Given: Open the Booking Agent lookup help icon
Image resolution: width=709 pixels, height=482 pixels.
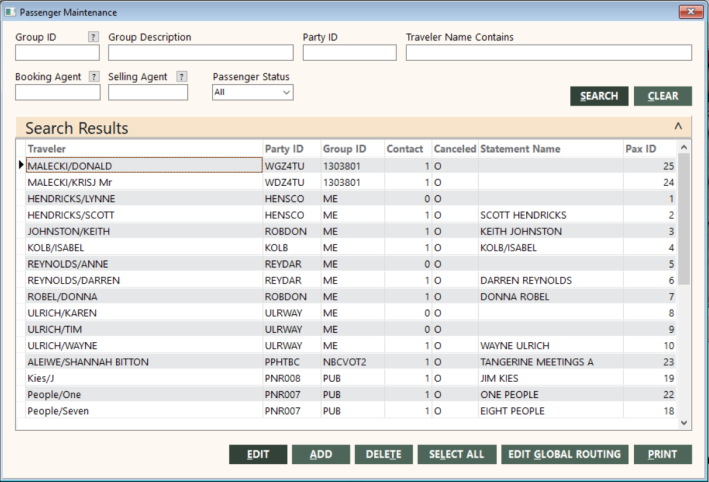Looking at the screenshot, I should [94, 76].
